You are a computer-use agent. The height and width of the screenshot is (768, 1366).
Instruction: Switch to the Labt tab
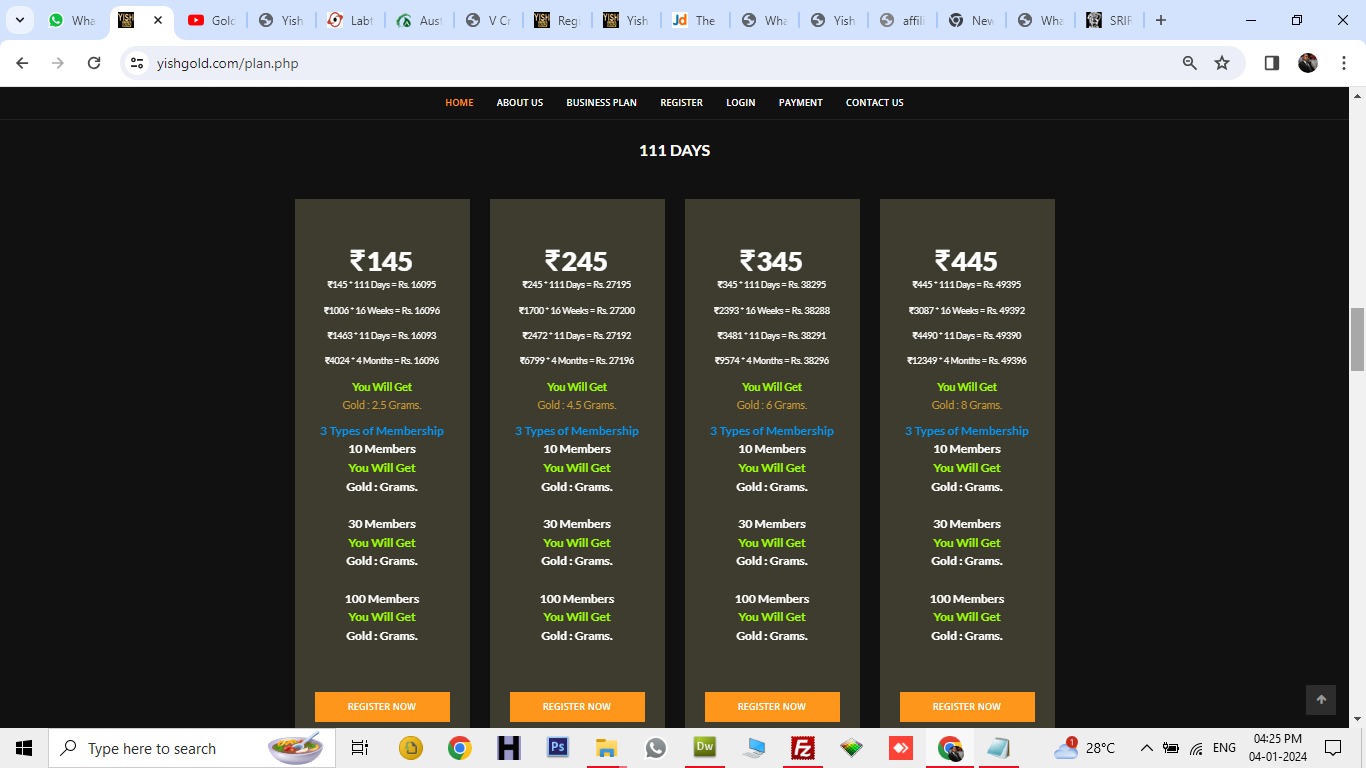pos(350,20)
